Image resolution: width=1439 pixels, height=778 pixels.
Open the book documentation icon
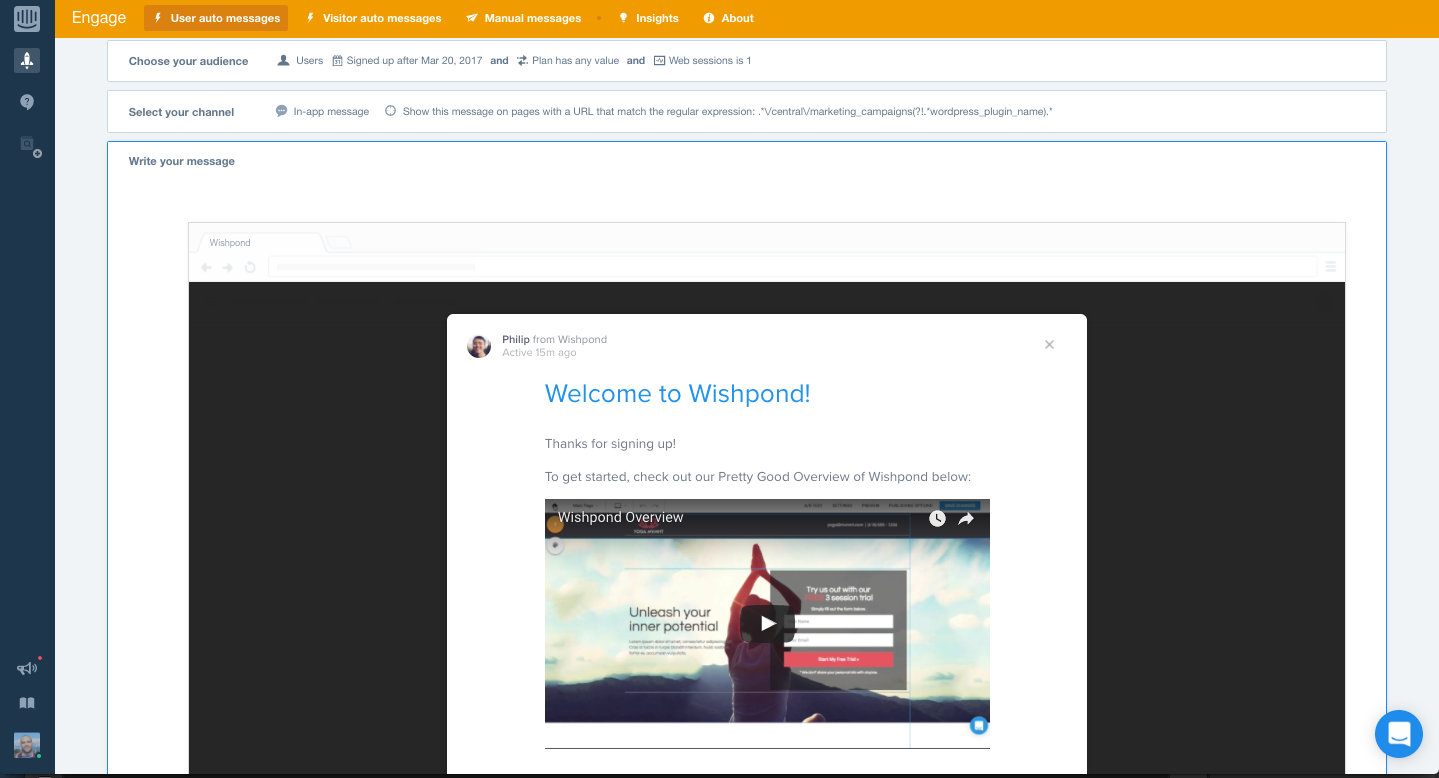click(27, 703)
